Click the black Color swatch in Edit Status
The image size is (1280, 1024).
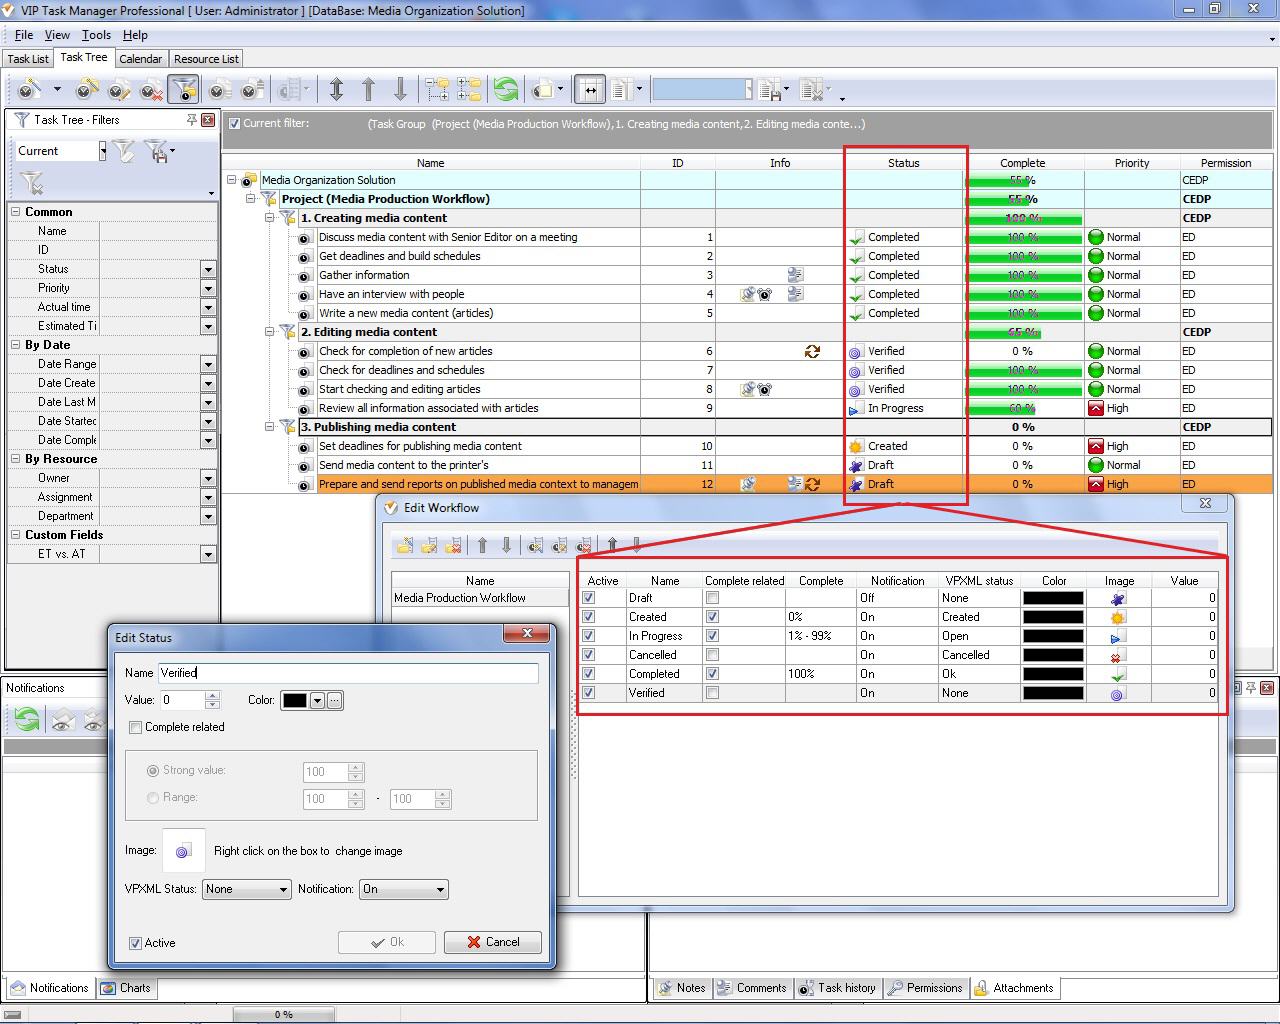click(294, 700)
